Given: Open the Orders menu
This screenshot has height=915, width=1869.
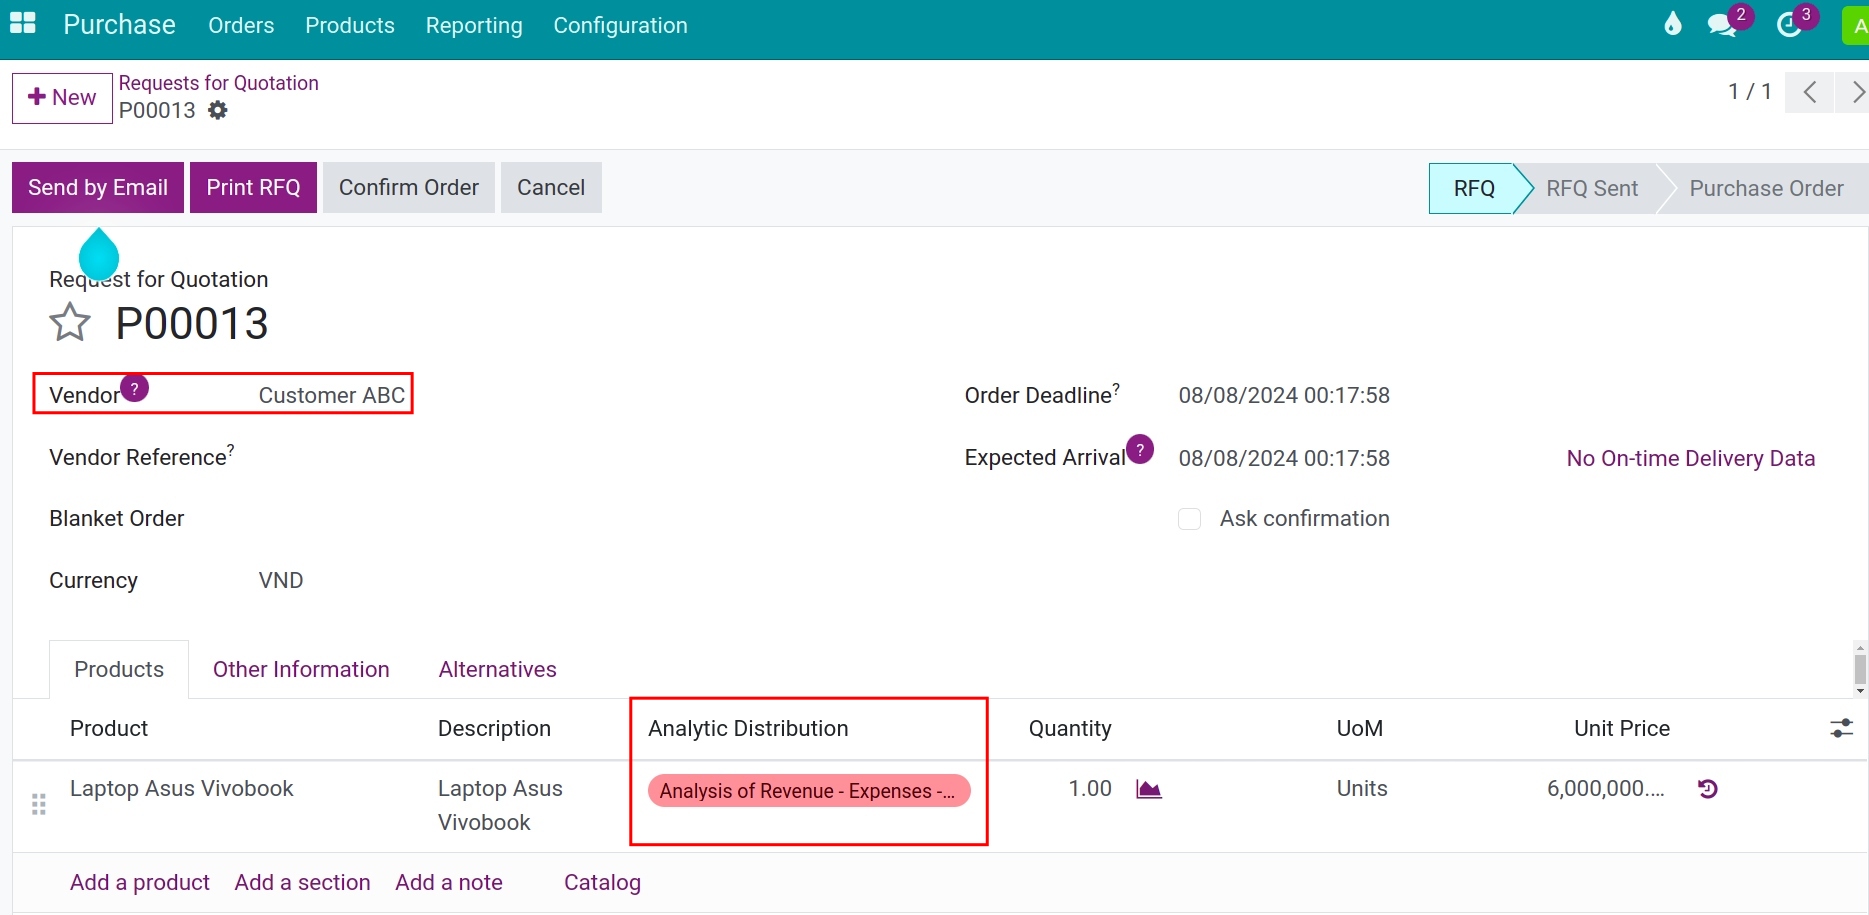Looking at the screenshot, I should pos(241,25).
